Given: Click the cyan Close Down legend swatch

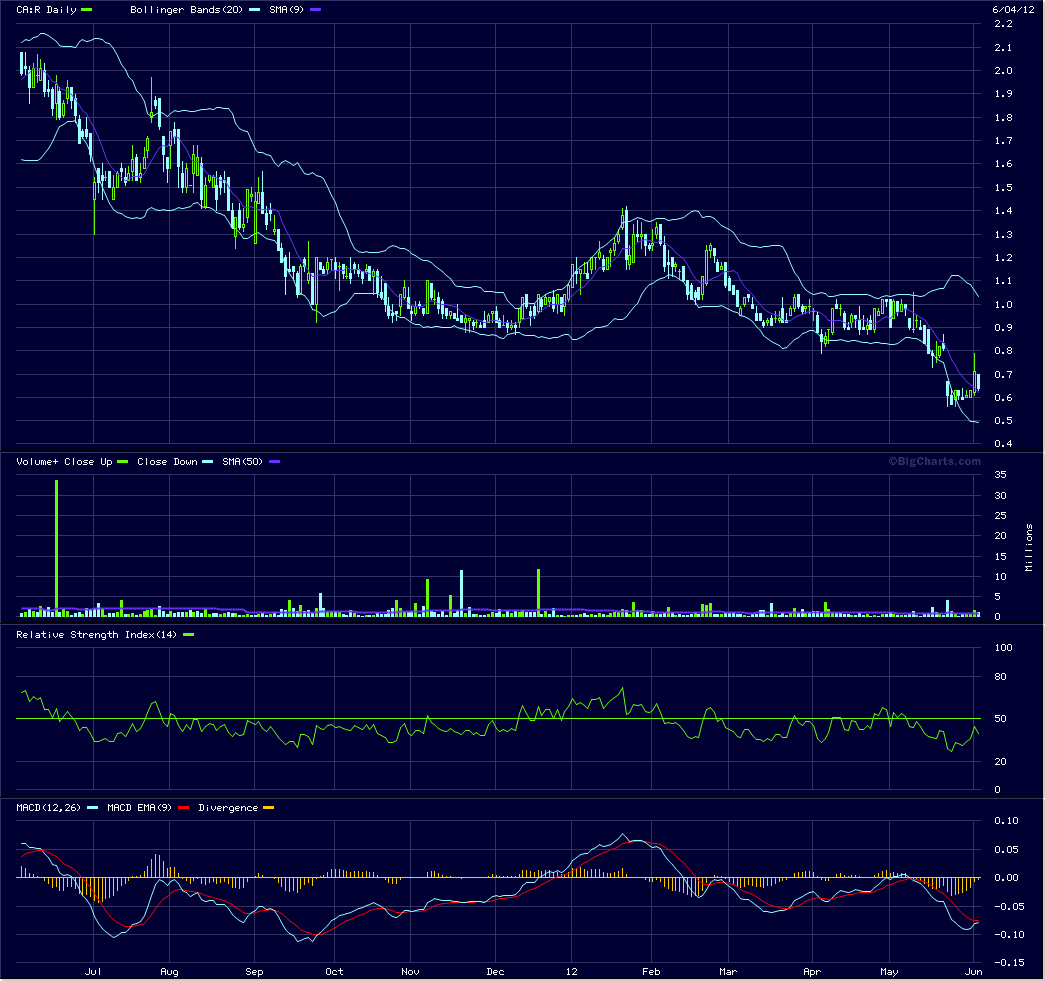Looking at the screenshot, I should coord(207,462).
